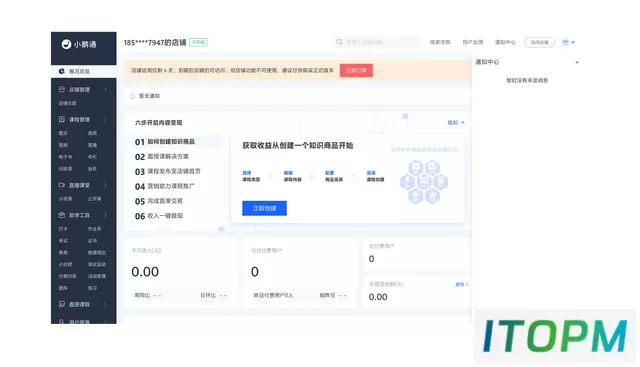Open the 商家学院 top navigation link
This screenshot has width=640, height=367.
(440, 42)
